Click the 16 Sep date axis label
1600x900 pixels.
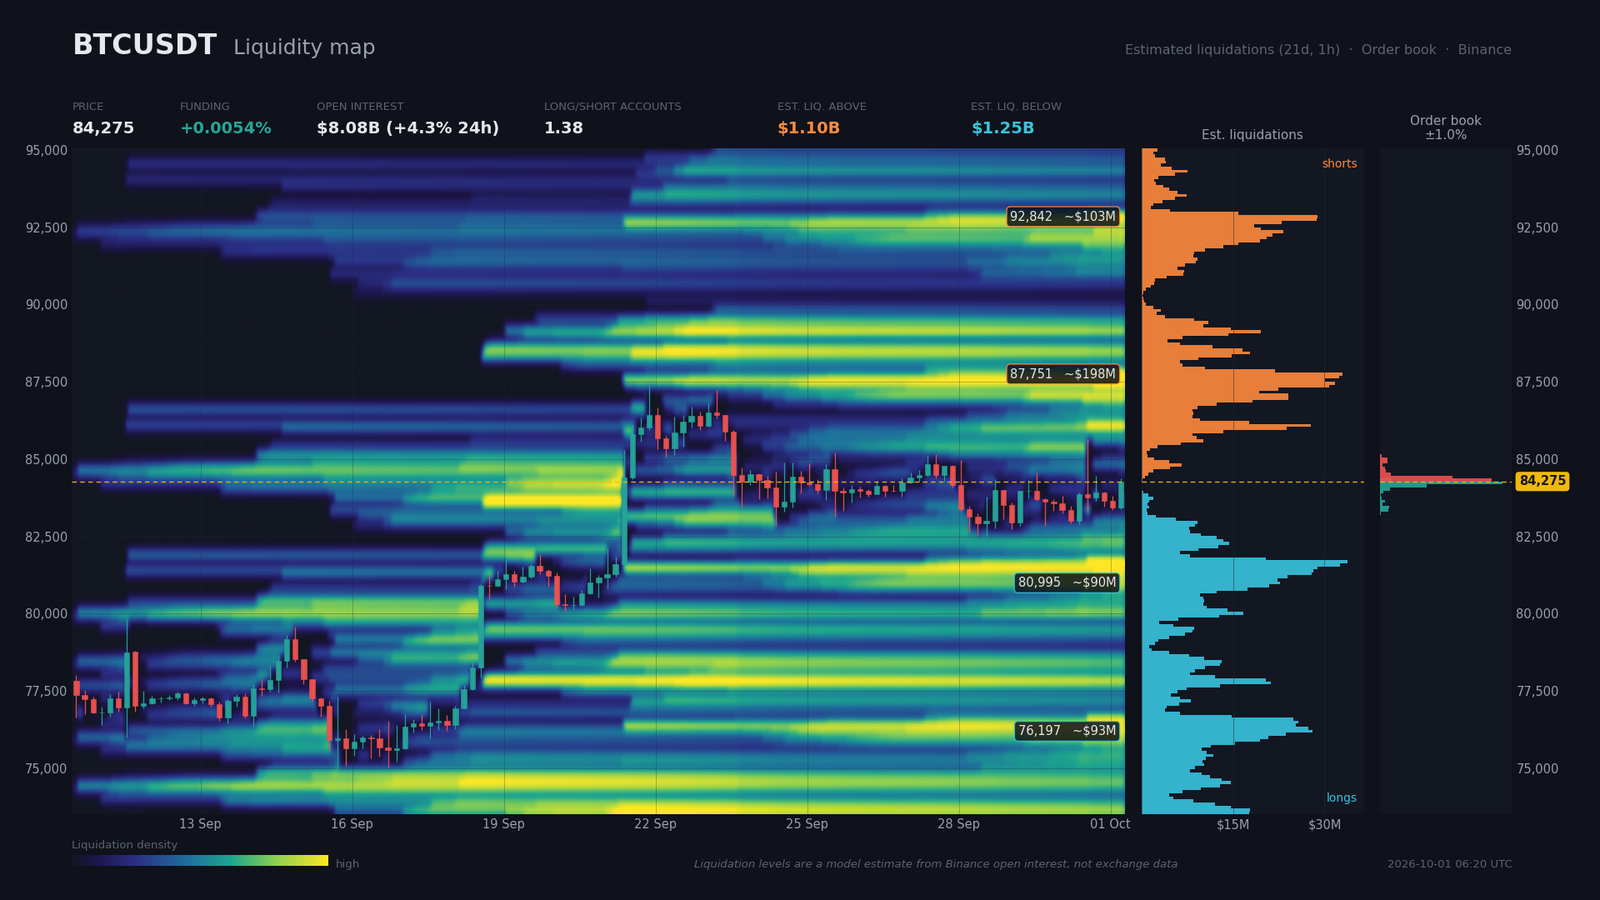click(x=352, y=824)
